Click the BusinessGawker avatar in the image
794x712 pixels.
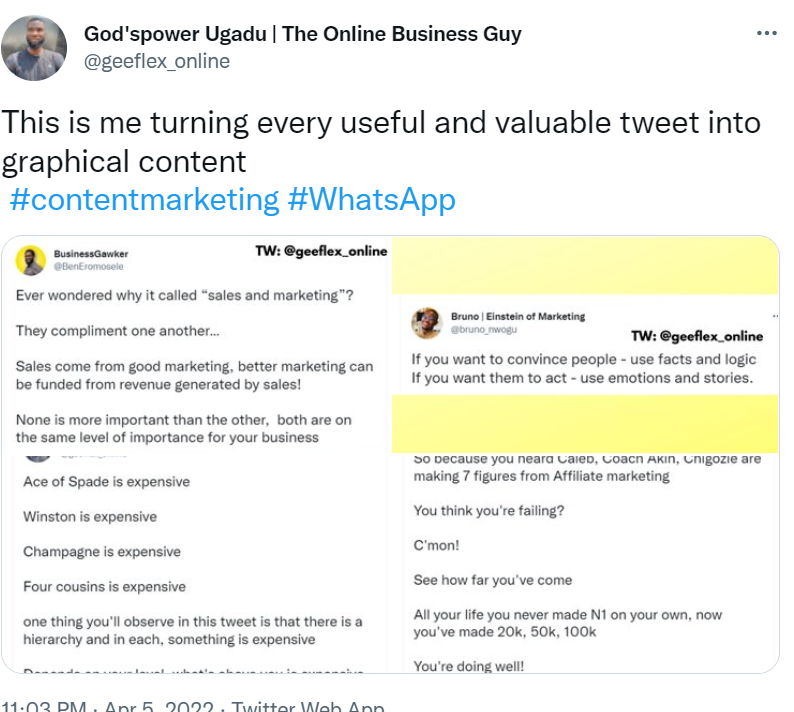[32, 259]
